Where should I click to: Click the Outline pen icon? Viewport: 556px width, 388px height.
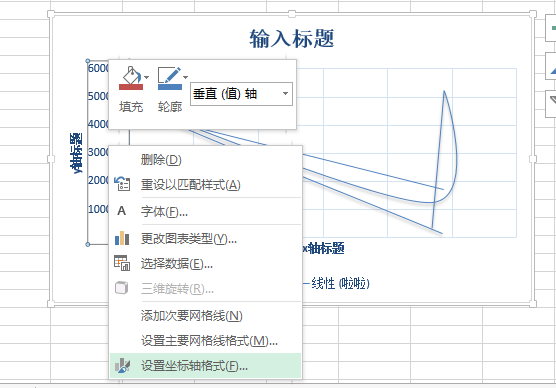(169, 75)
